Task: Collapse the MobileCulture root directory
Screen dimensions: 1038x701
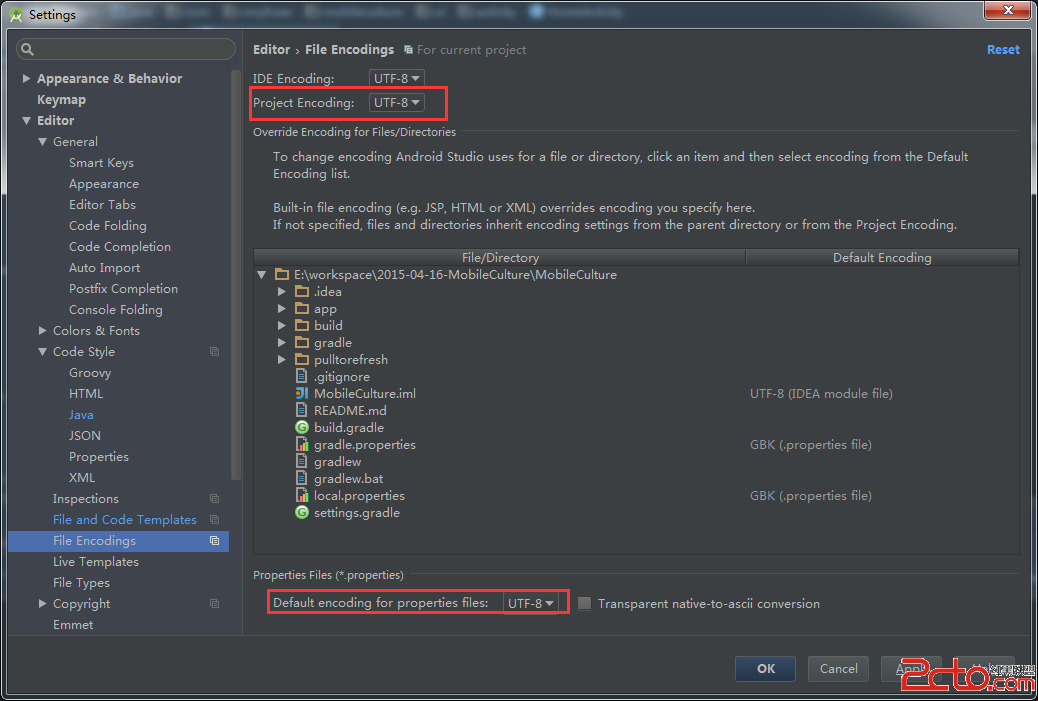Action: coord(261,274)
